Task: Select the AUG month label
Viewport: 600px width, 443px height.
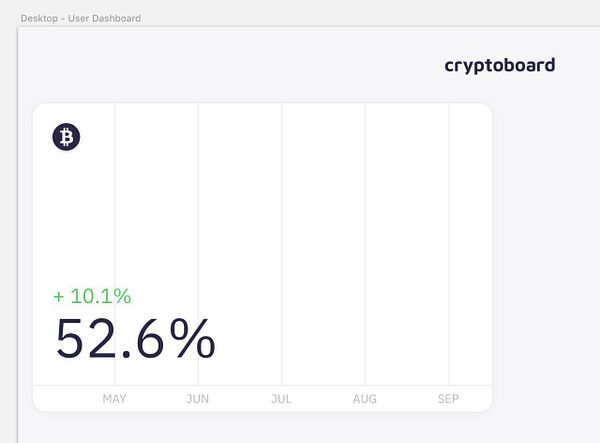Action: [365, 399]
